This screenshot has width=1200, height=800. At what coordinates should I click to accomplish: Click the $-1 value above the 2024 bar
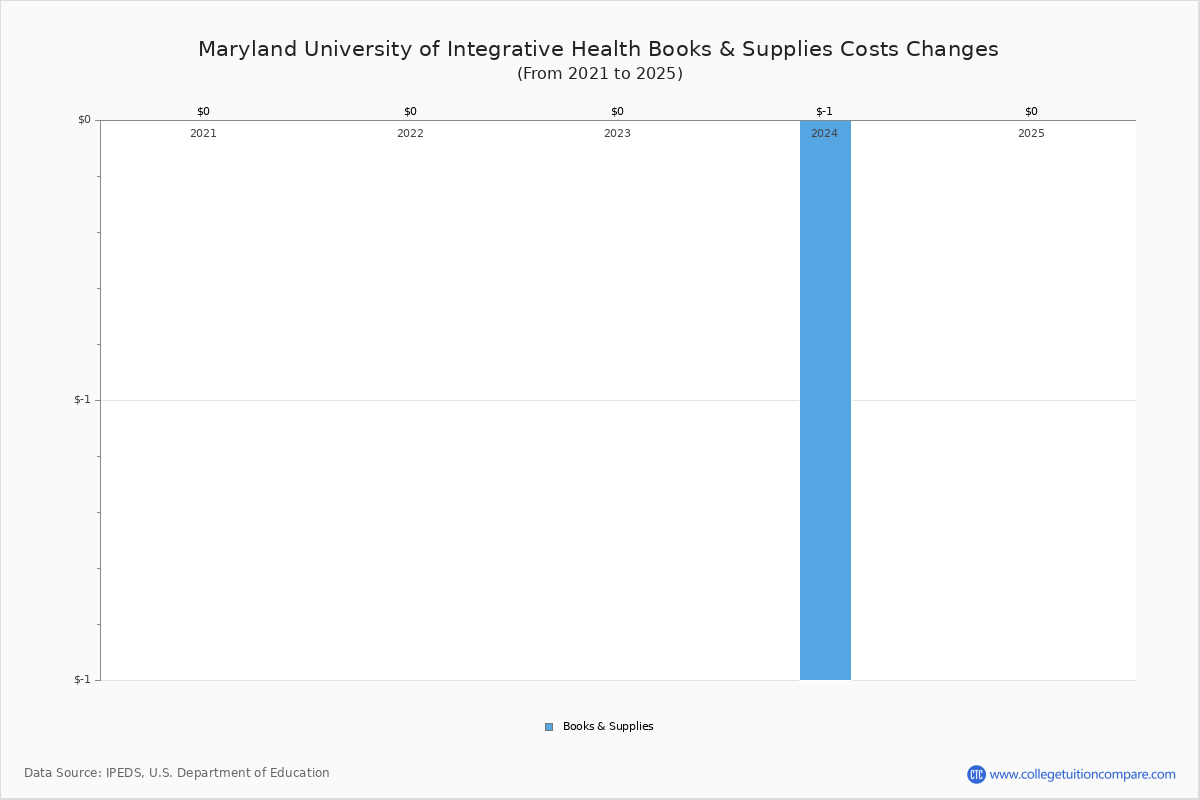coord(824,111)
